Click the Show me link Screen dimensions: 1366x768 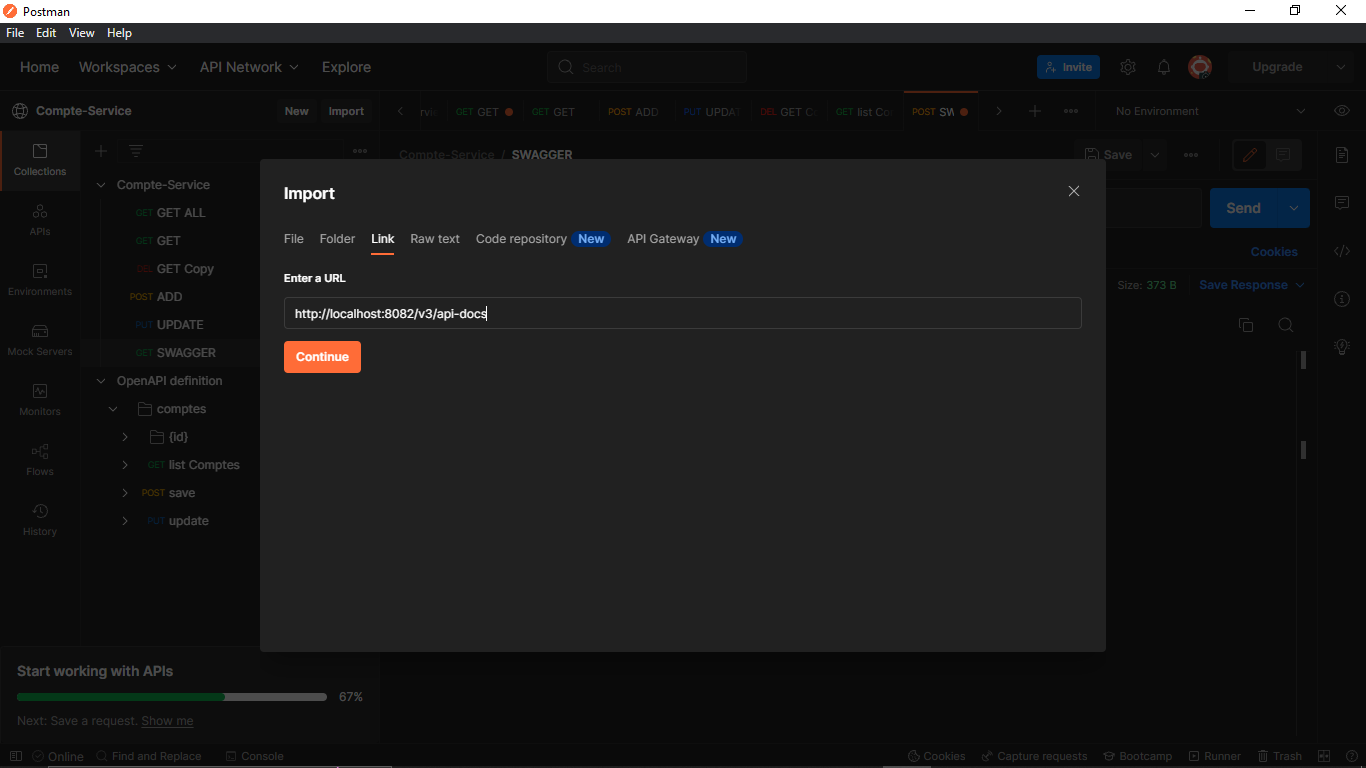[x=167, y=720]
